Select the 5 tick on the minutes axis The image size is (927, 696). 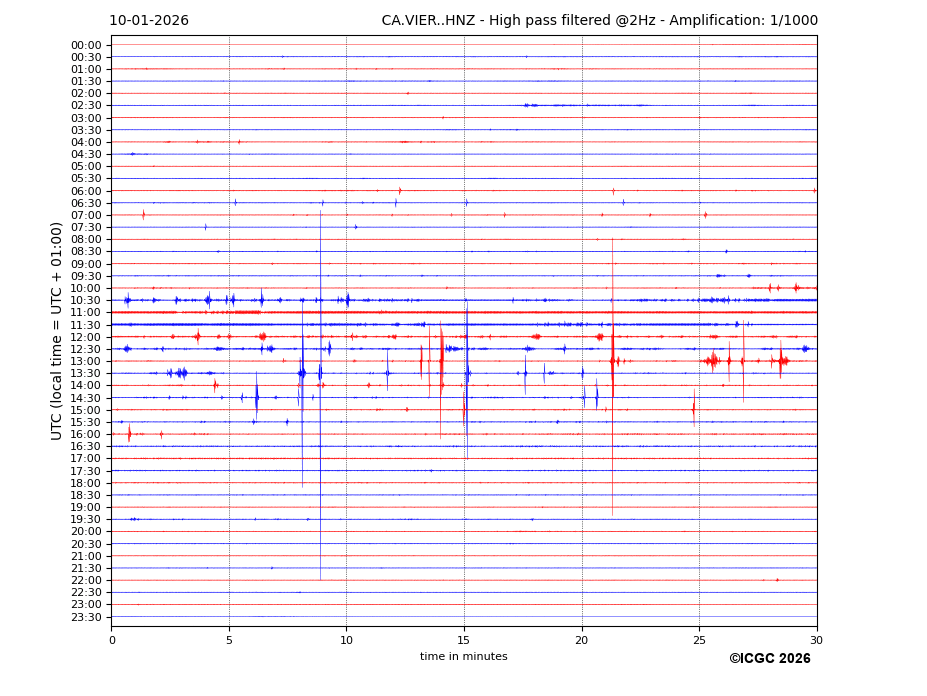pyautogui.click(x=229, y=639)
